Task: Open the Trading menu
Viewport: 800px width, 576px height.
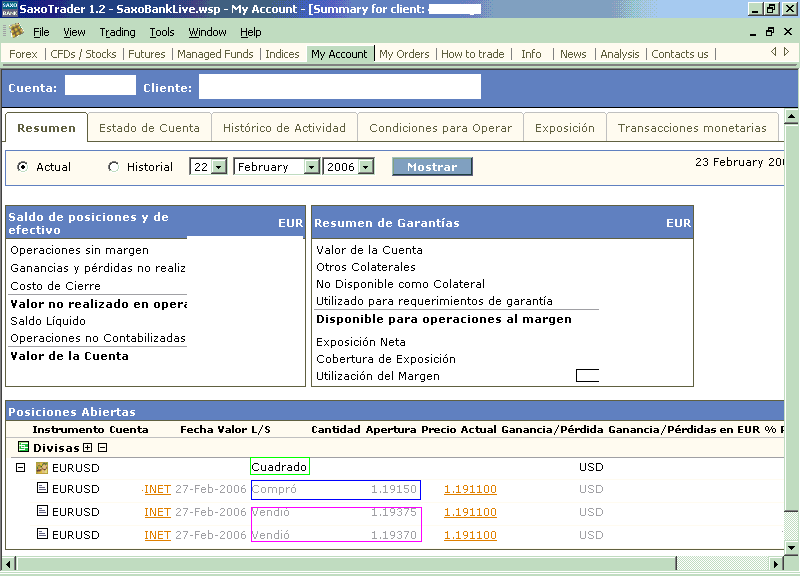Action: click(117, 32)
